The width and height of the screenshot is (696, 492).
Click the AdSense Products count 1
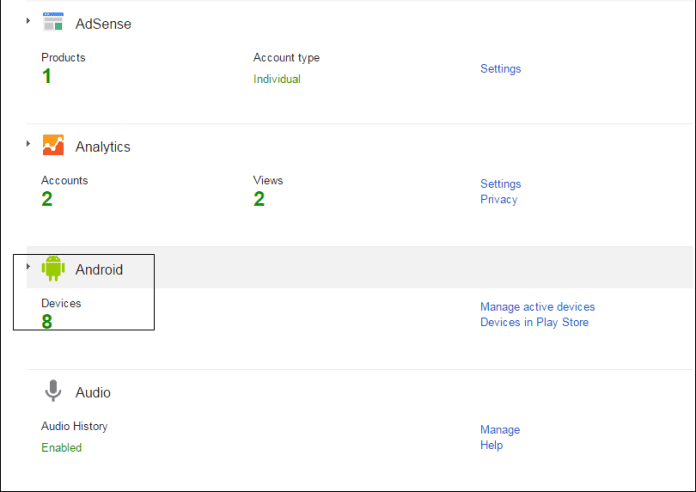(46, 76)
